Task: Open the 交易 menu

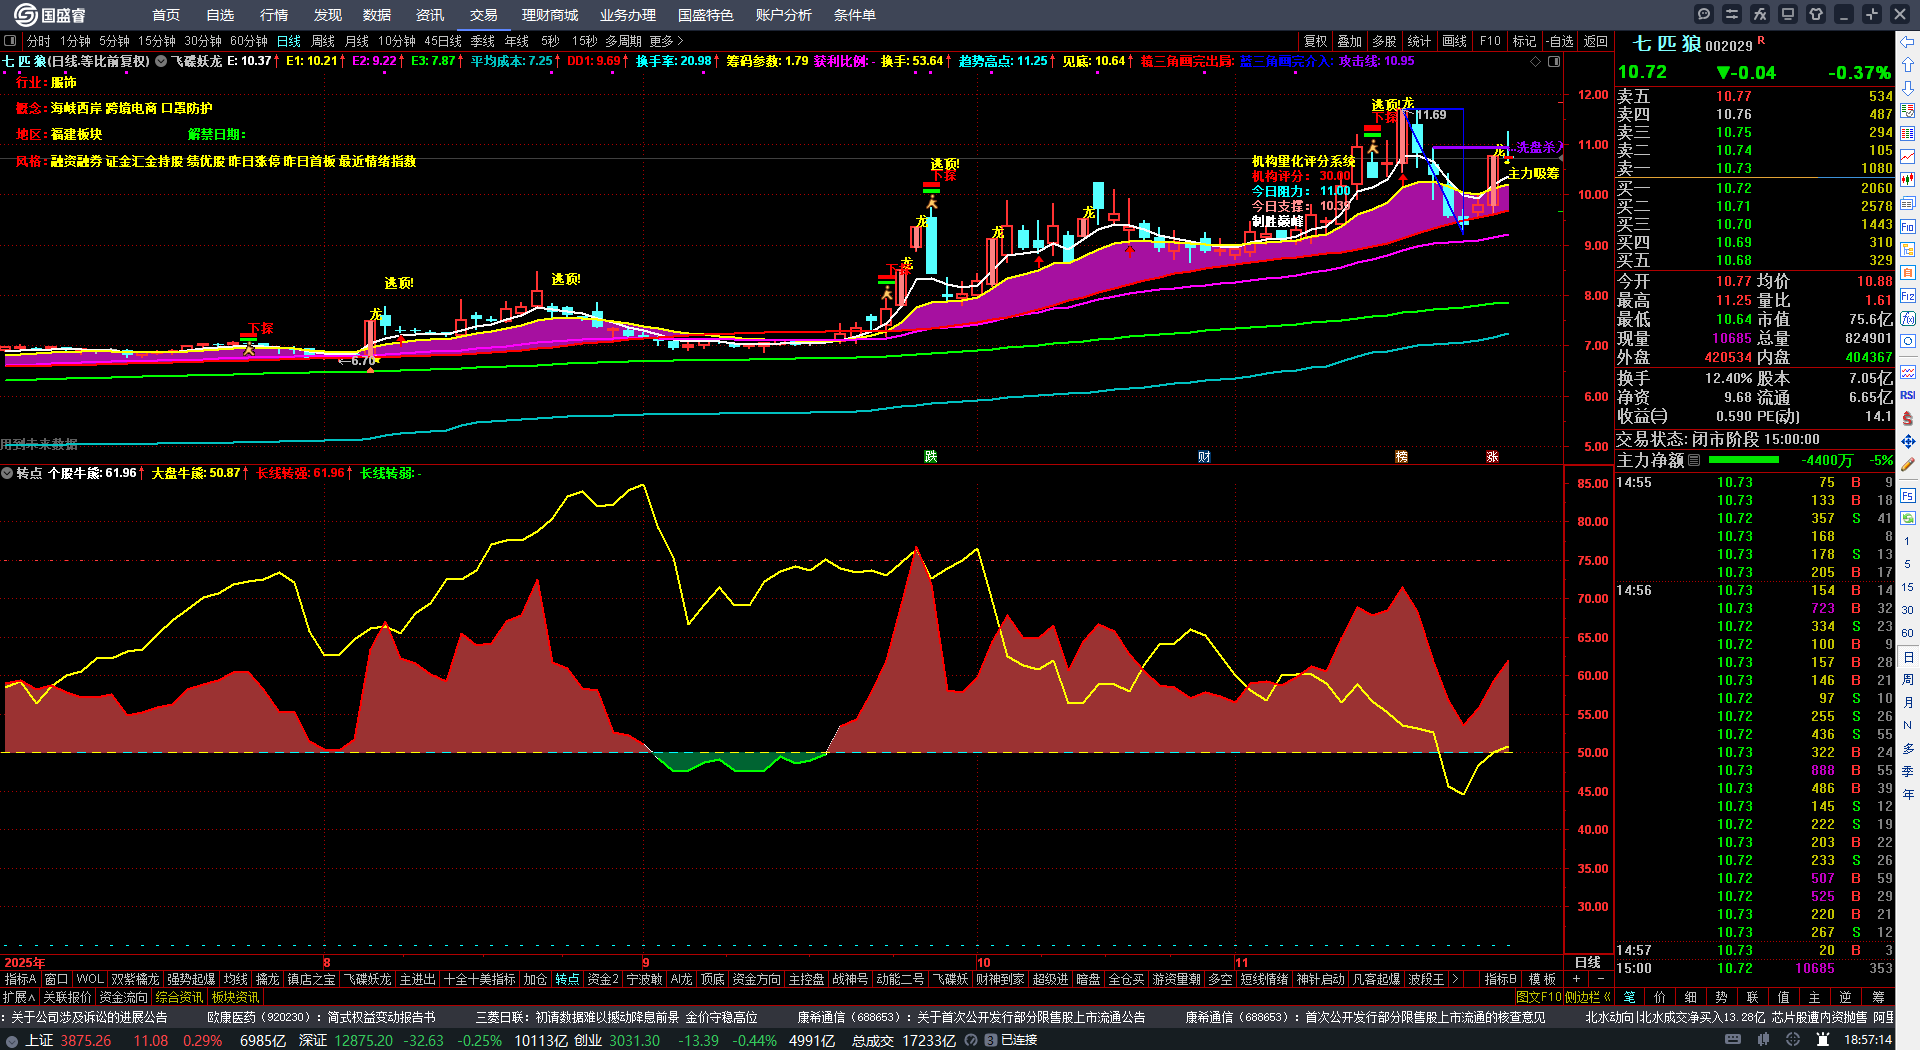Action: tap(484, 15)
